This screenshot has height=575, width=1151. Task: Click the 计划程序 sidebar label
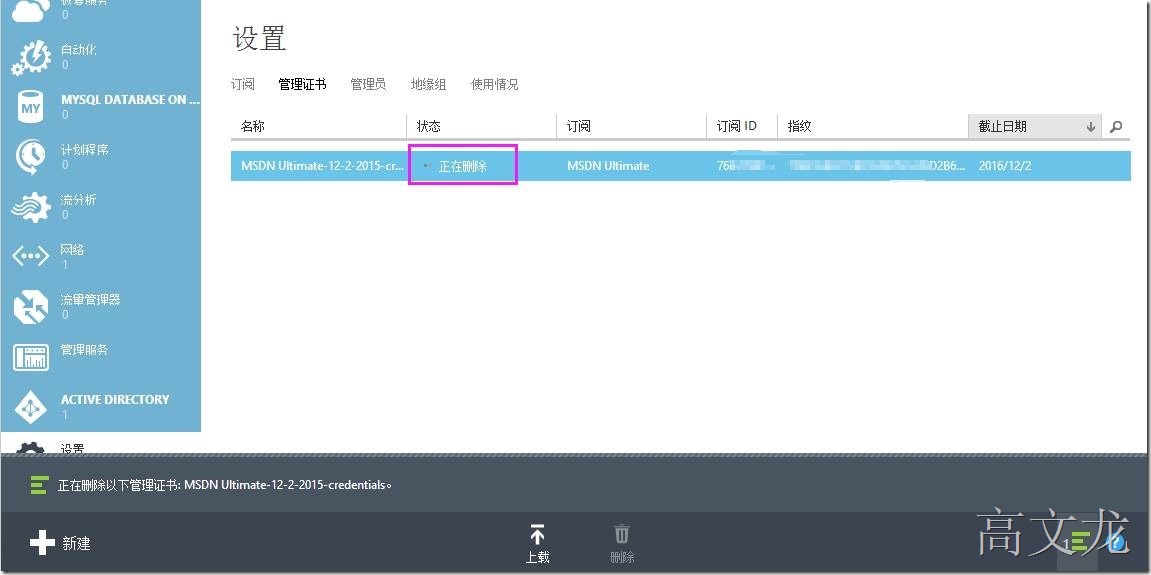coord(84,150)
